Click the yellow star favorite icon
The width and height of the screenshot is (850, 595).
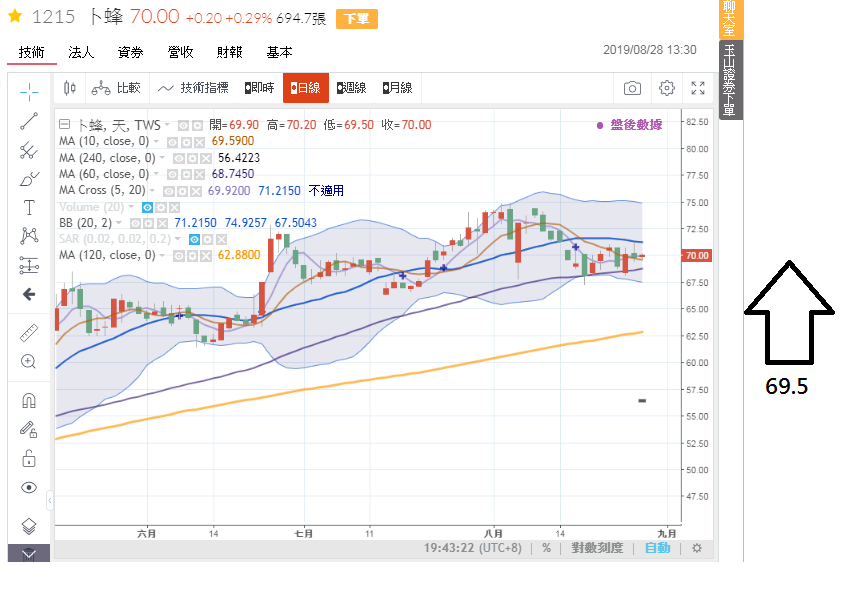pos(15,16)
